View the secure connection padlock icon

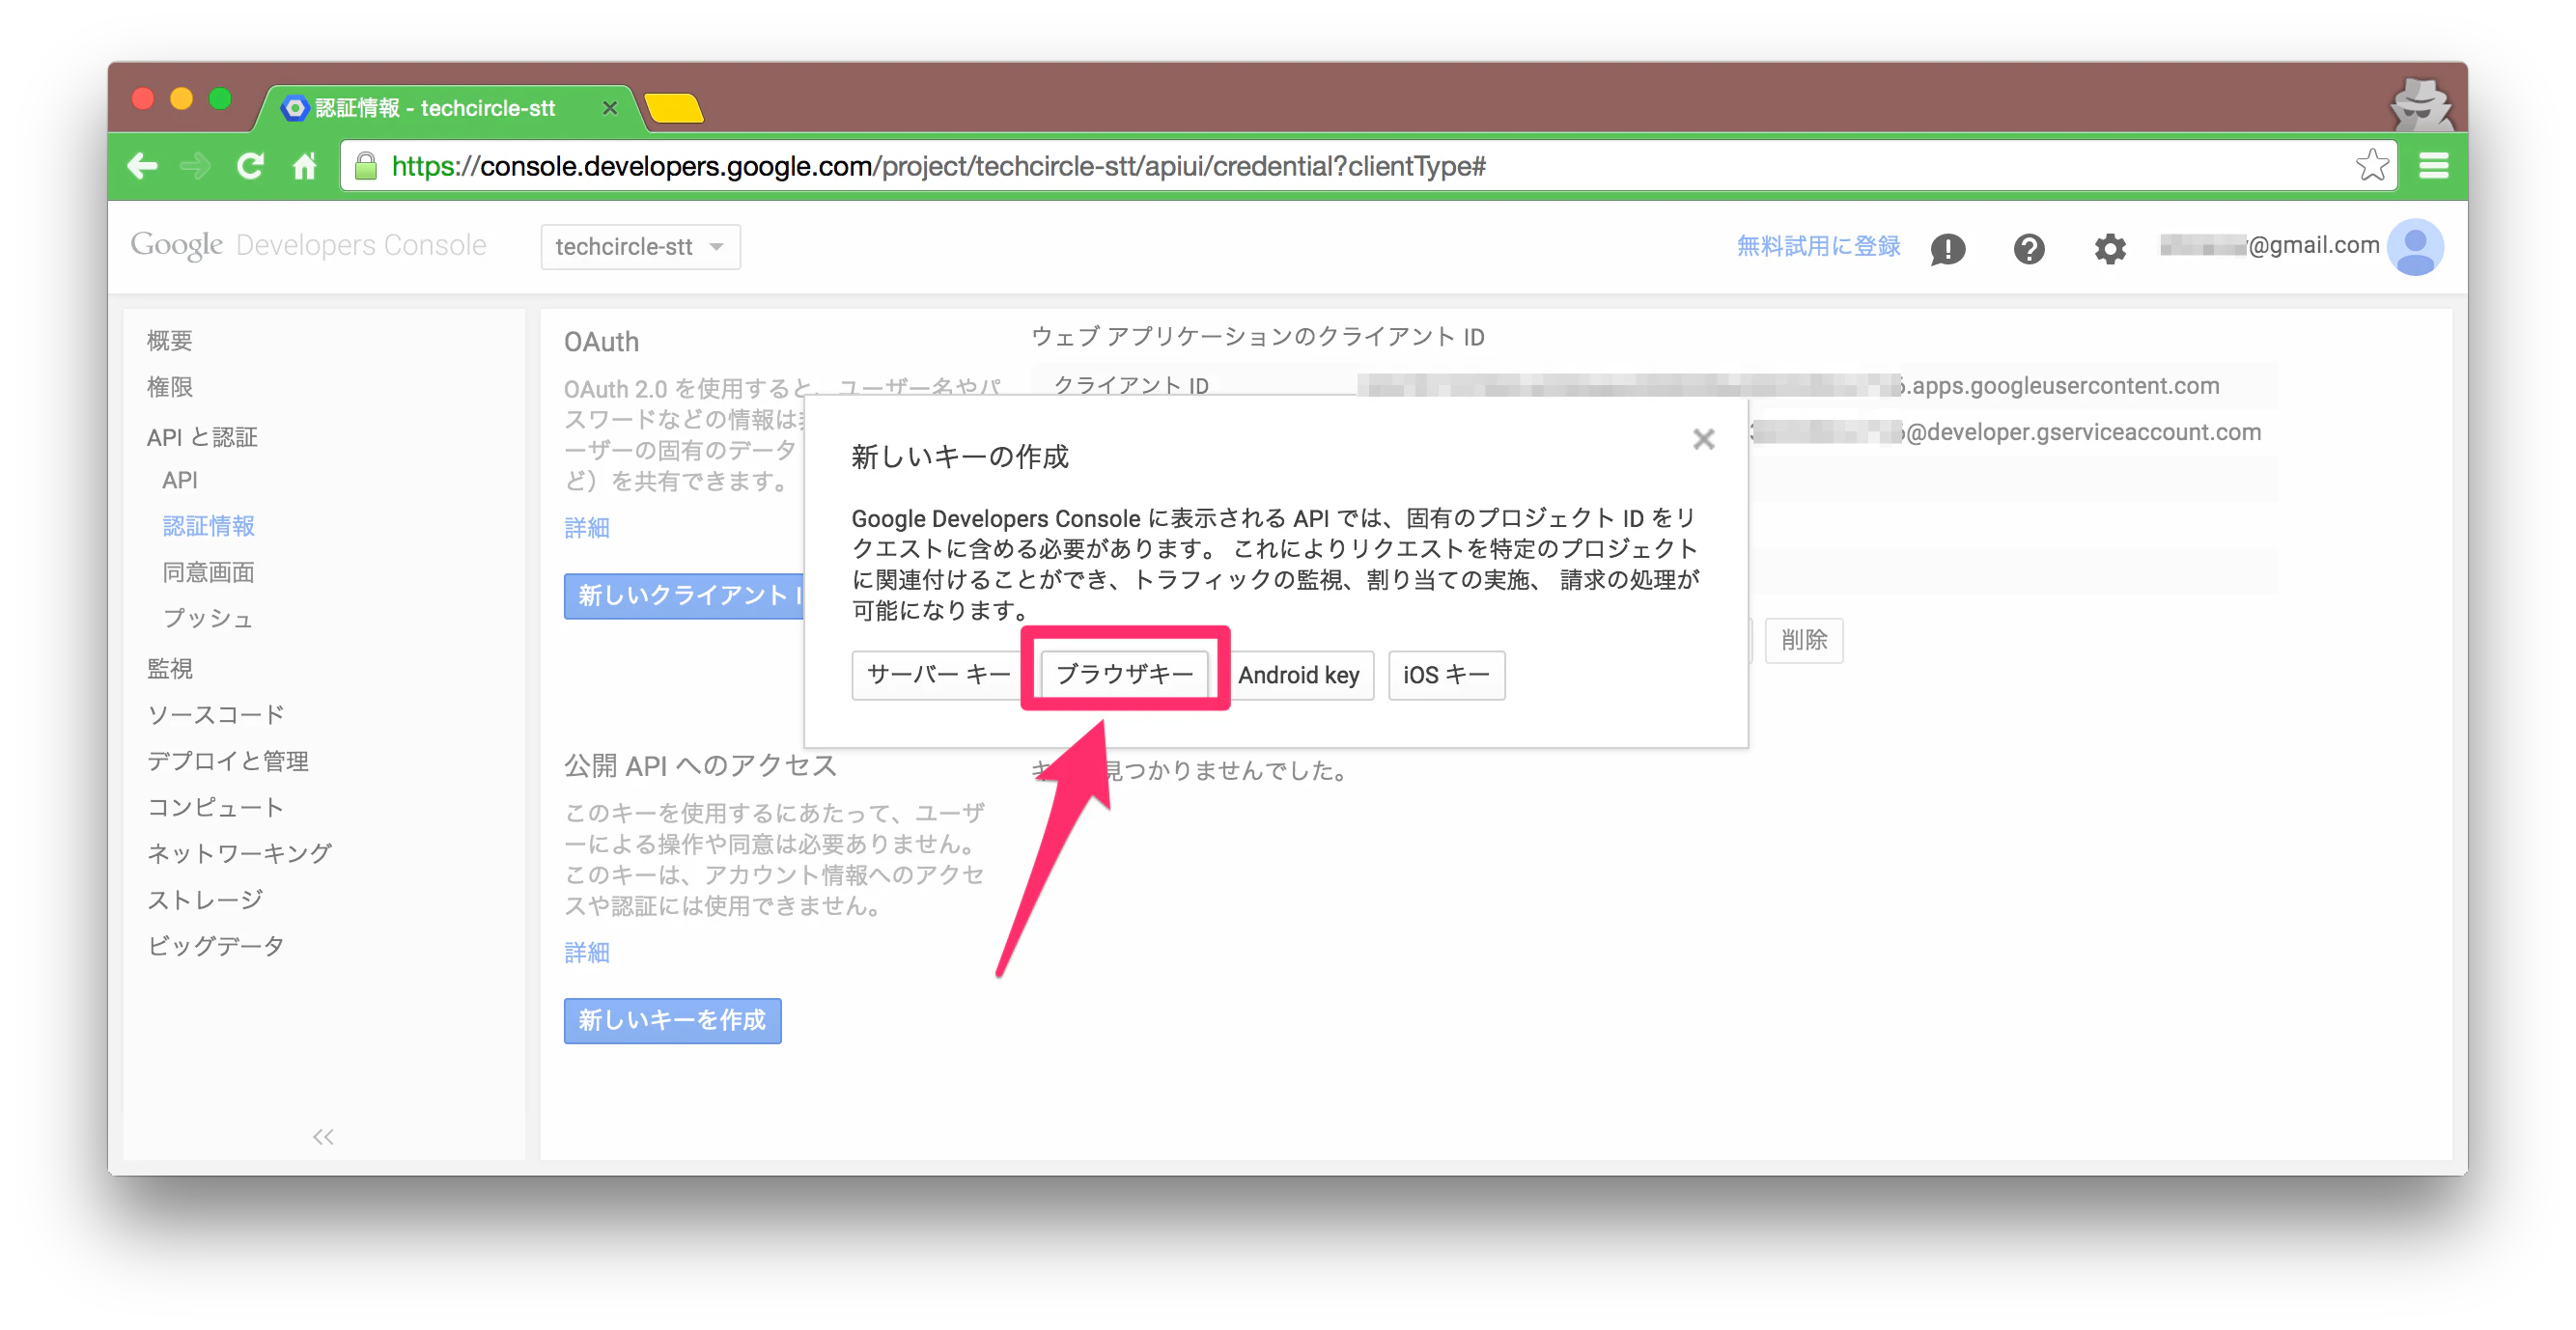(366, 166)
